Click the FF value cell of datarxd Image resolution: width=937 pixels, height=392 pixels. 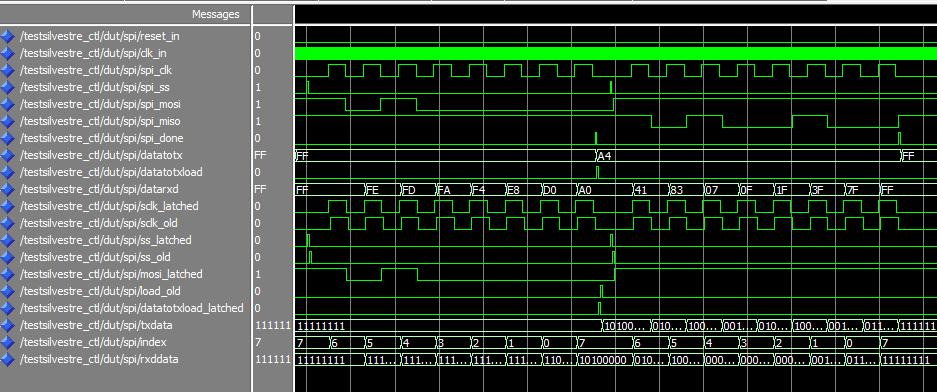click(261, 189)
